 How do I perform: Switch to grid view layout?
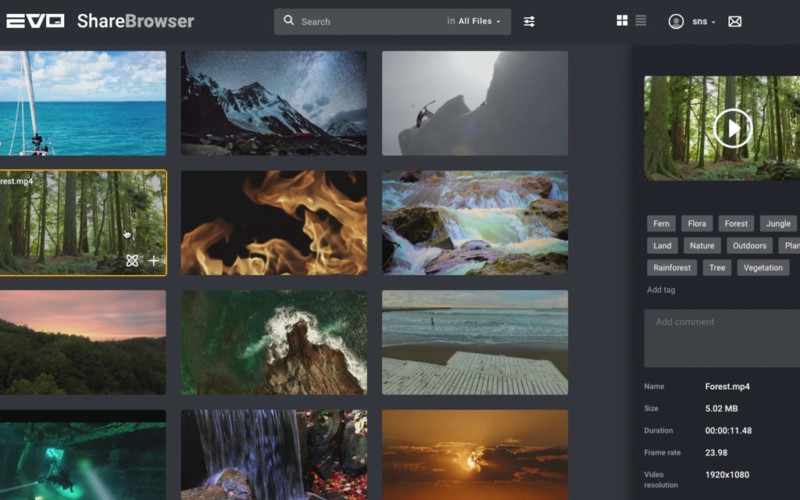[x=622, y=21]
